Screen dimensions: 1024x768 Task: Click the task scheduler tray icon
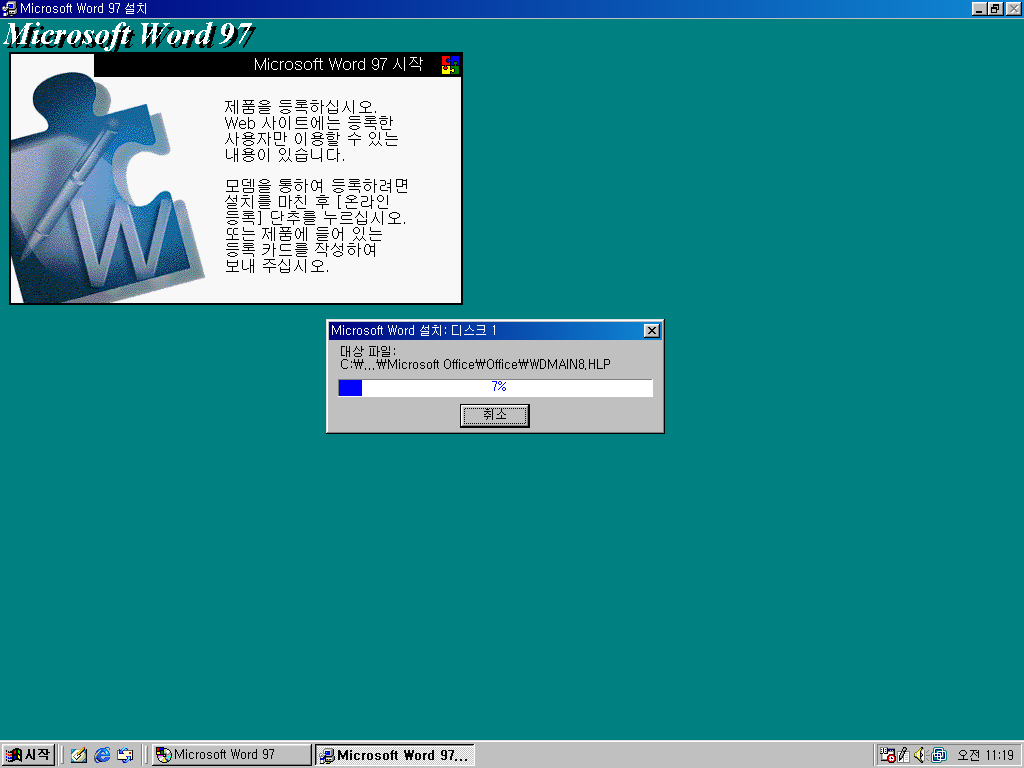(887, 755)
